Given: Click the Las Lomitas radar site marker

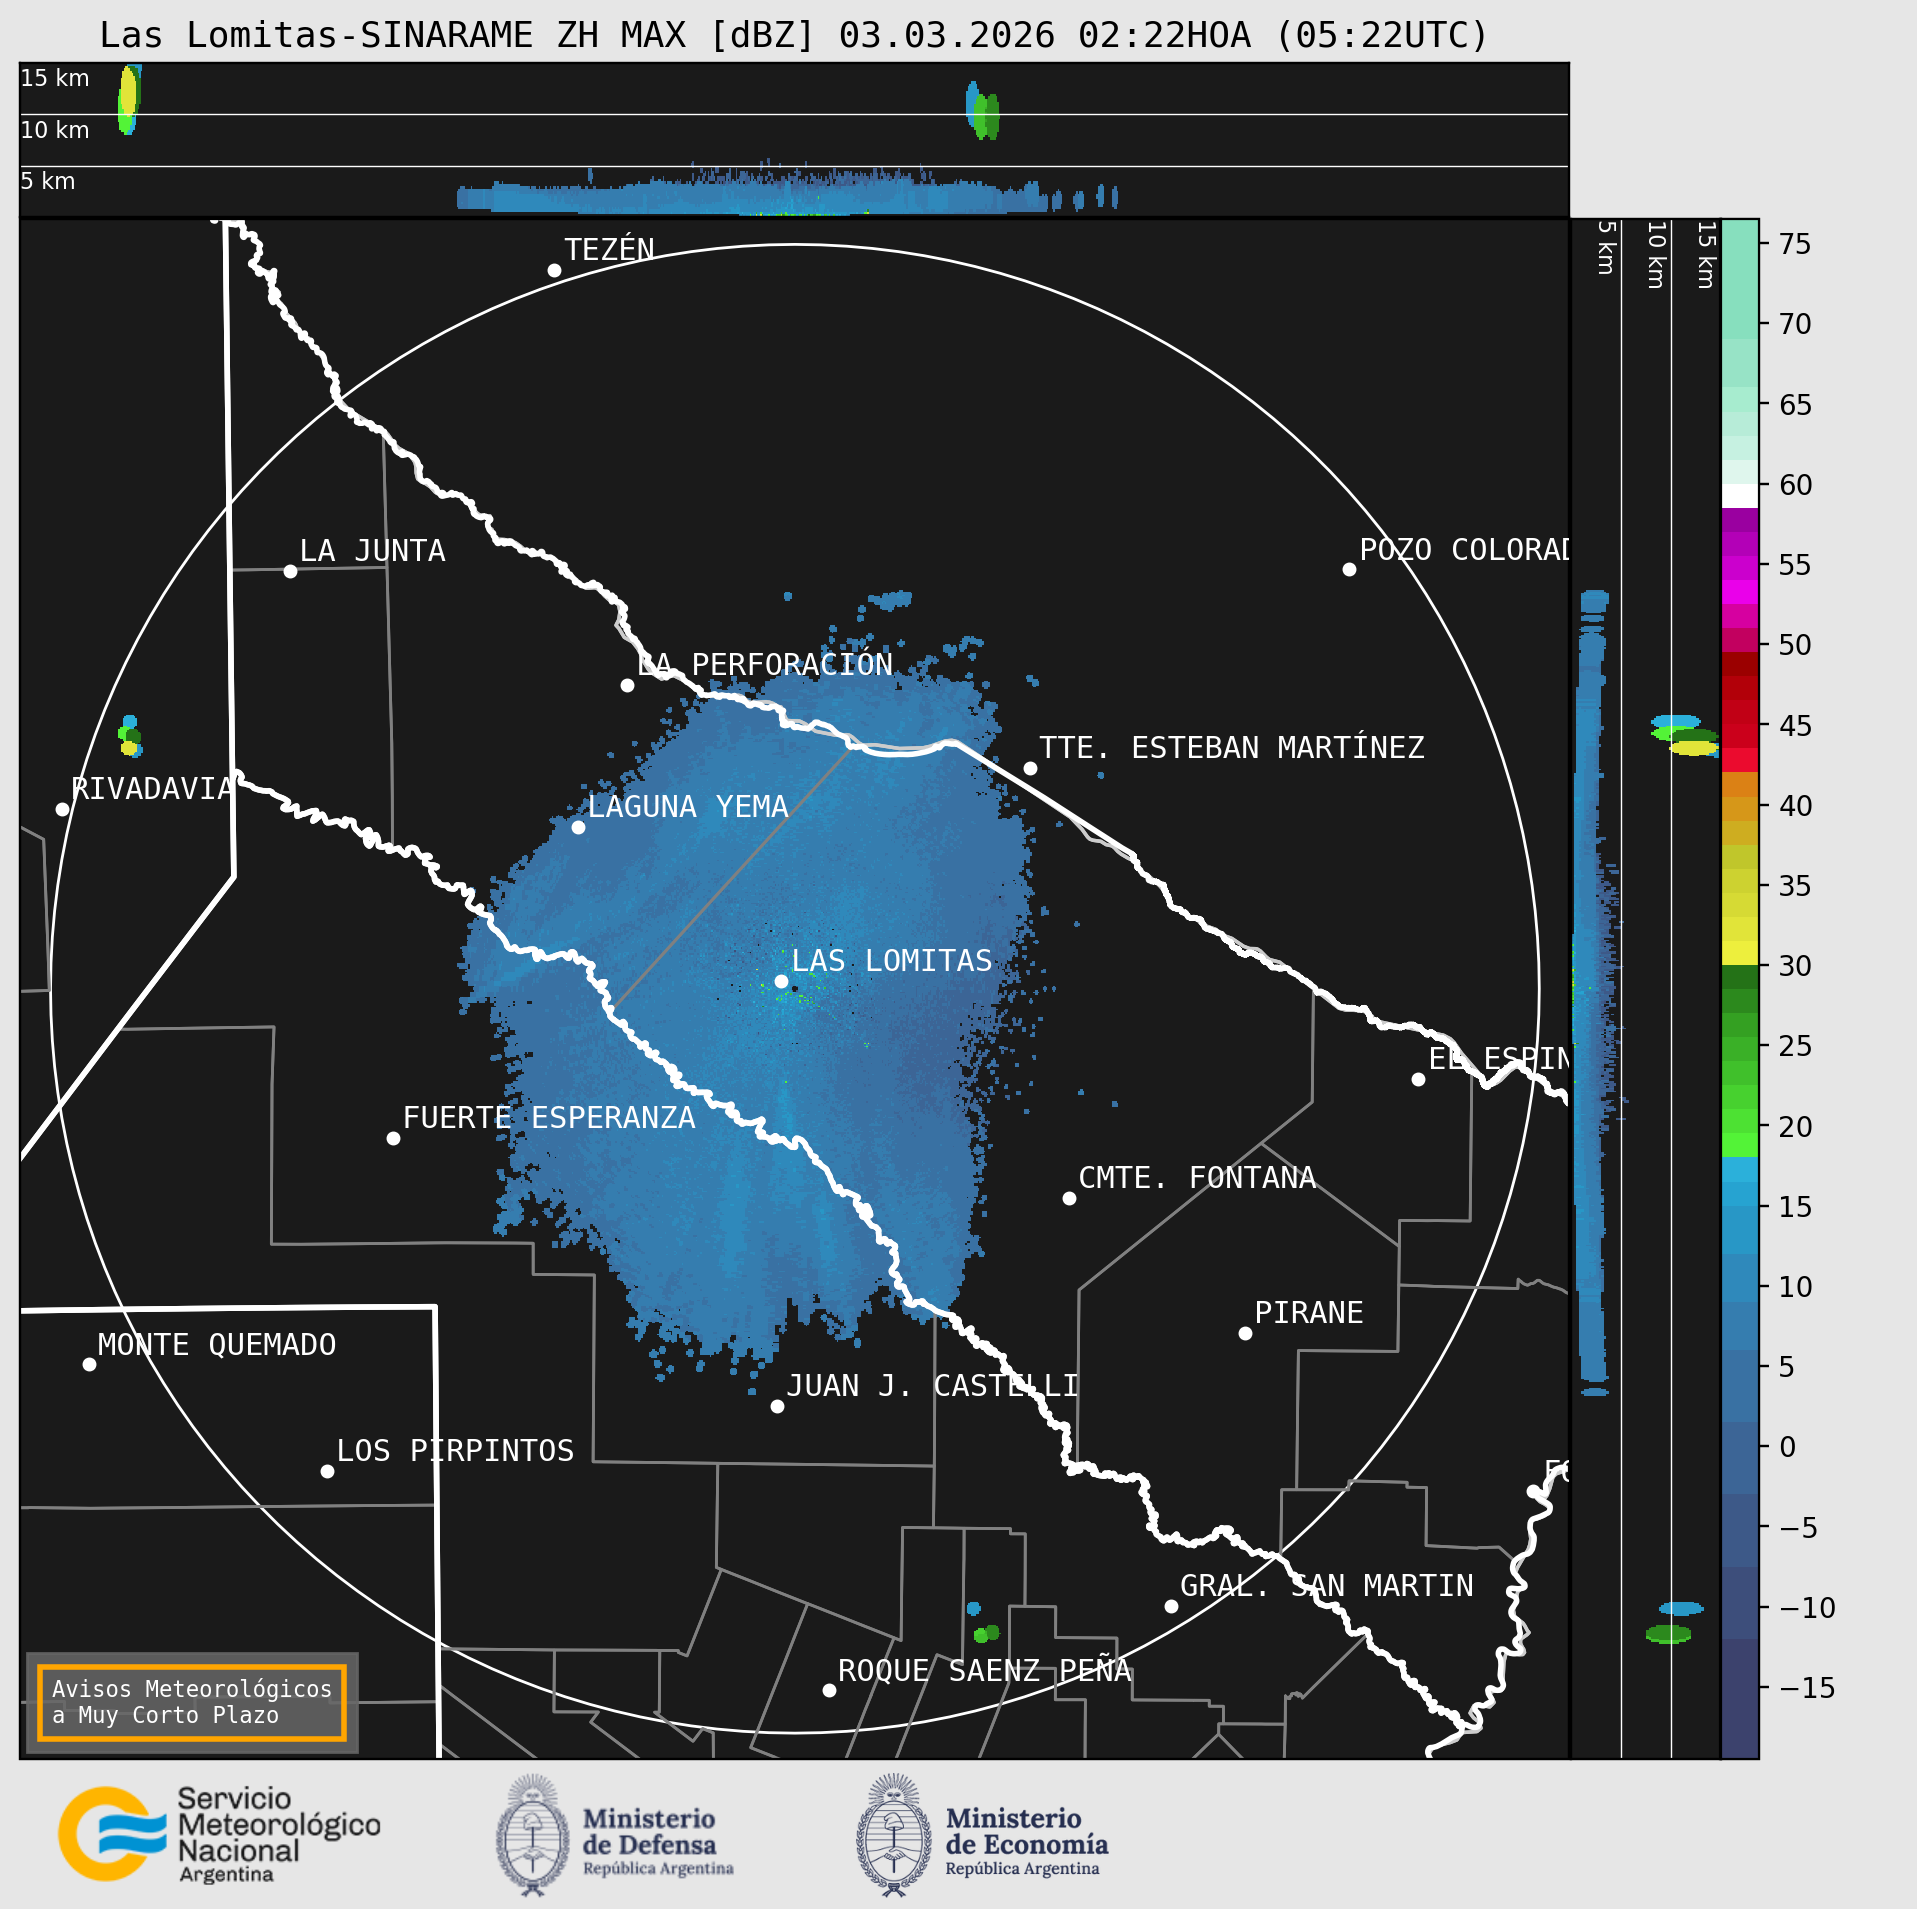Looking at the screenshot, I should pos(782,981).
